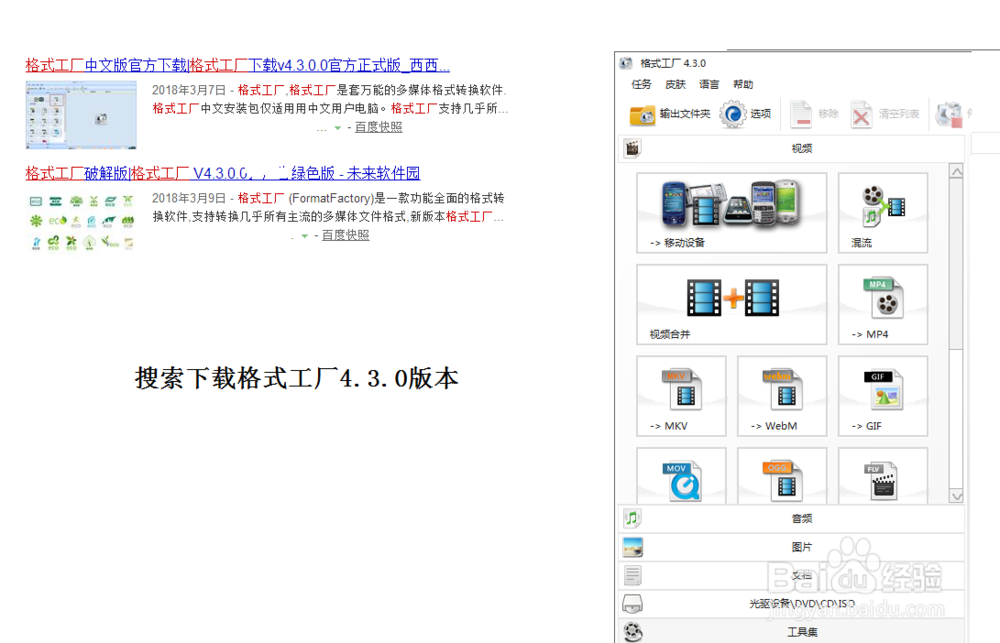Click the 移除 toolbar icon
This screenshot has height=643, width=1000.
coord(801,115)
